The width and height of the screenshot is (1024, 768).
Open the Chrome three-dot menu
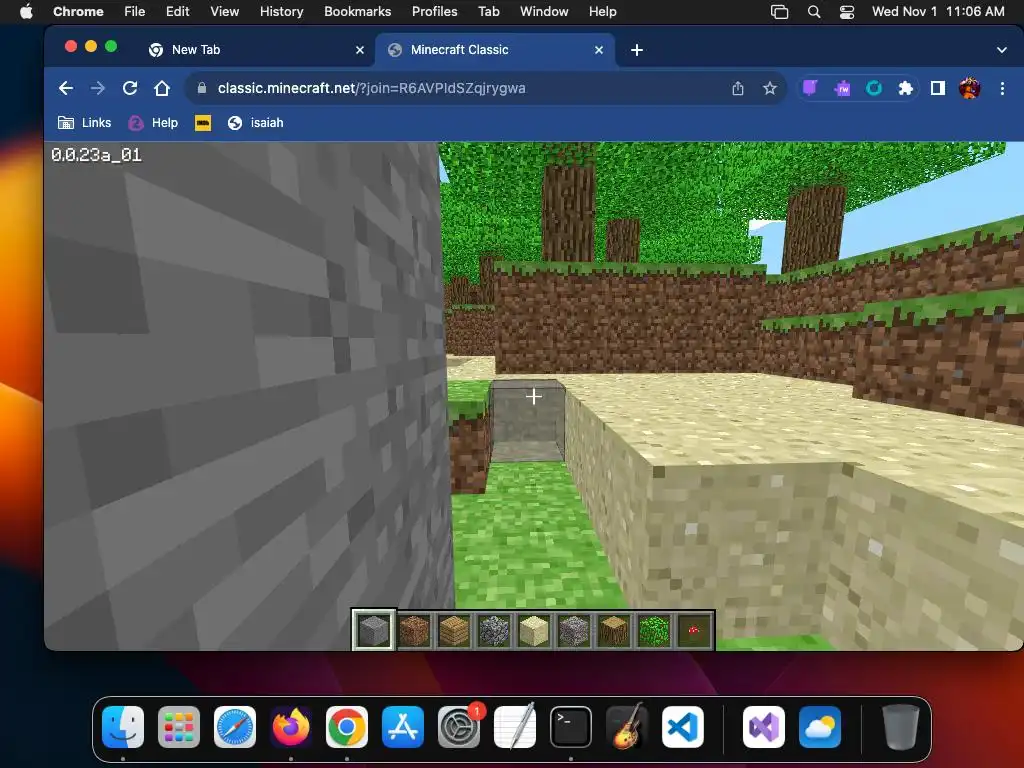coord(1002,88)
